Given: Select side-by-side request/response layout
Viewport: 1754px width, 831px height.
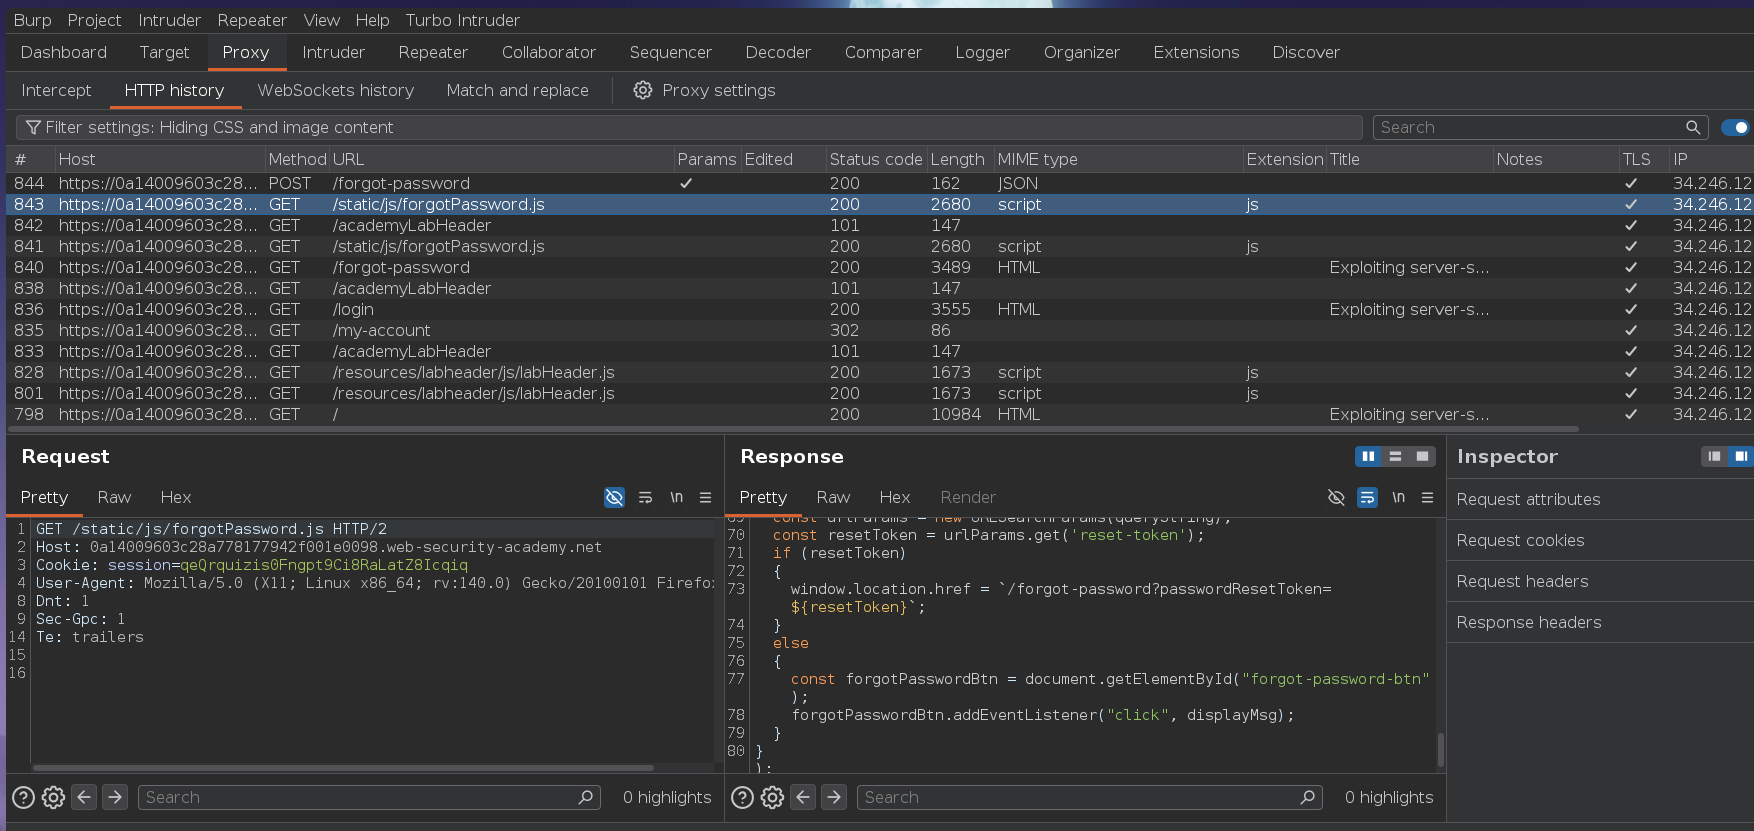Looking at the screenshot, I should pos(1368,456).
